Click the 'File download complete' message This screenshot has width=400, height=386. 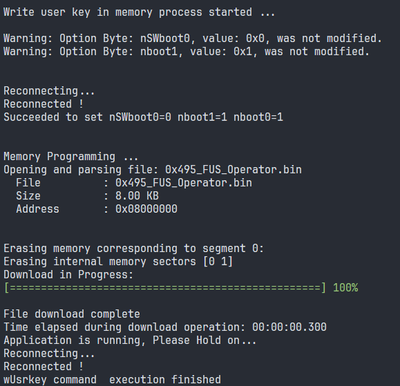pyautogui.click(x=72, y=314)
